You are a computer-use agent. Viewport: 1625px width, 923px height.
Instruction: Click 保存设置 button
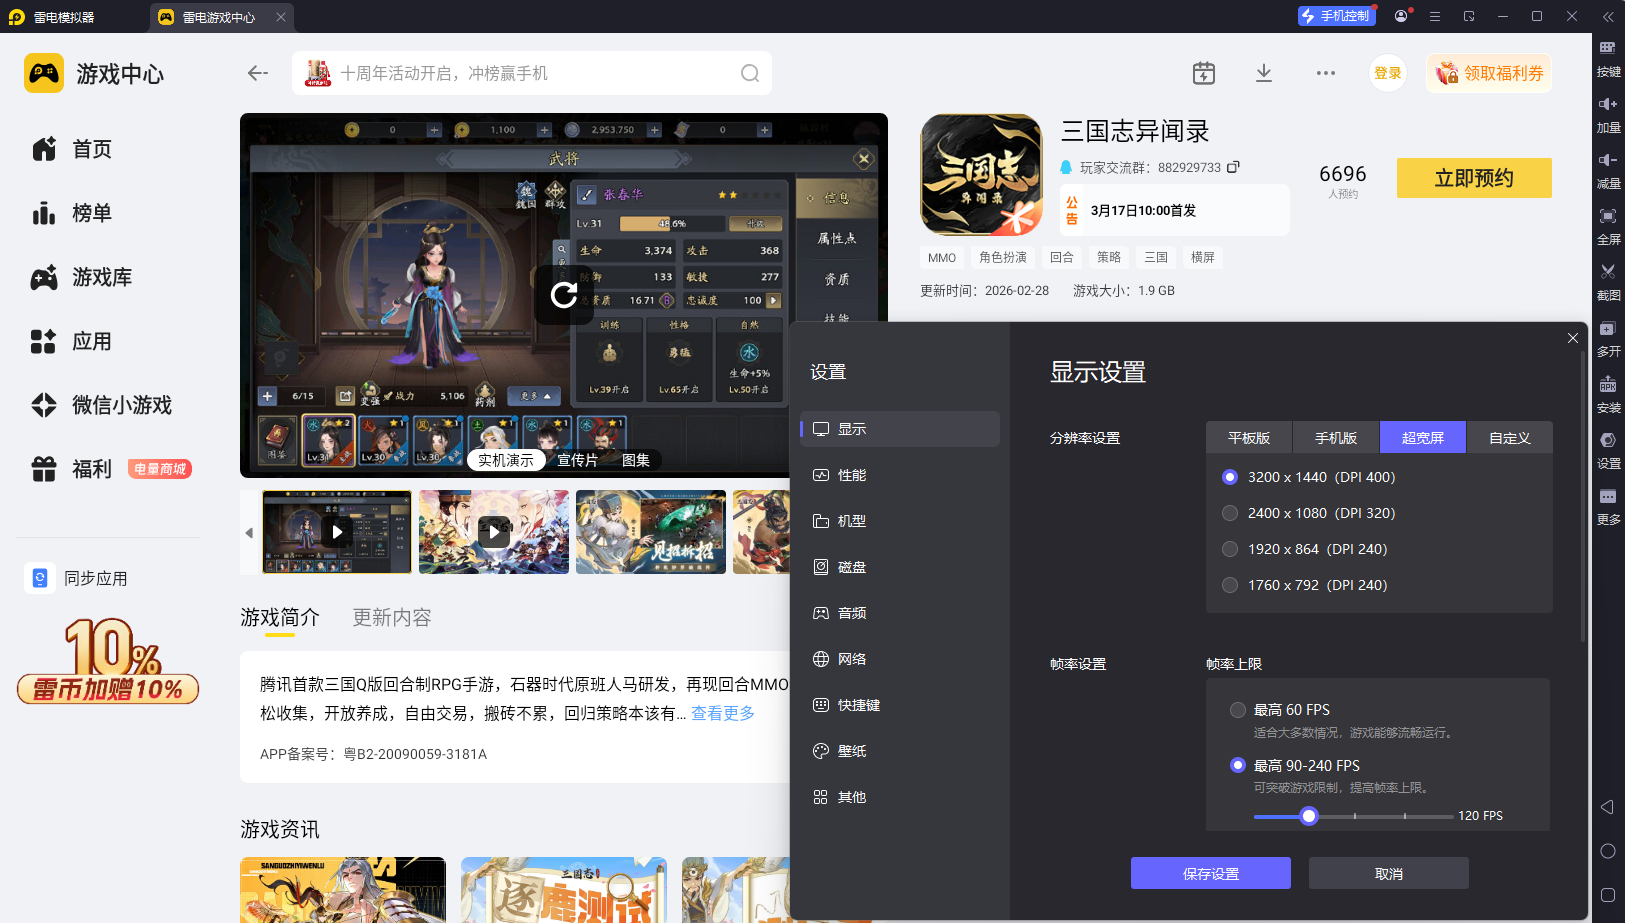click(x=1211, y=873)
